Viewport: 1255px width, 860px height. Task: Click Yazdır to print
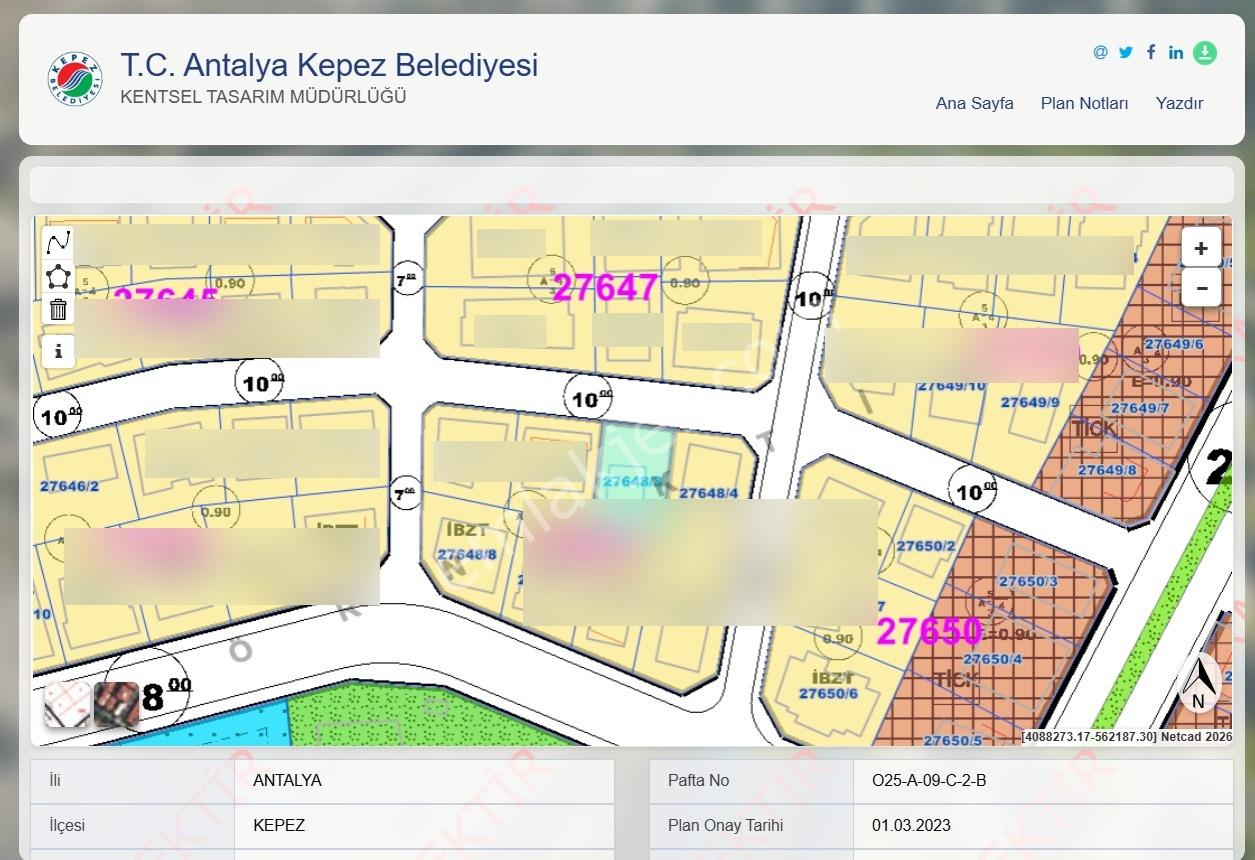pos(1179,103)
